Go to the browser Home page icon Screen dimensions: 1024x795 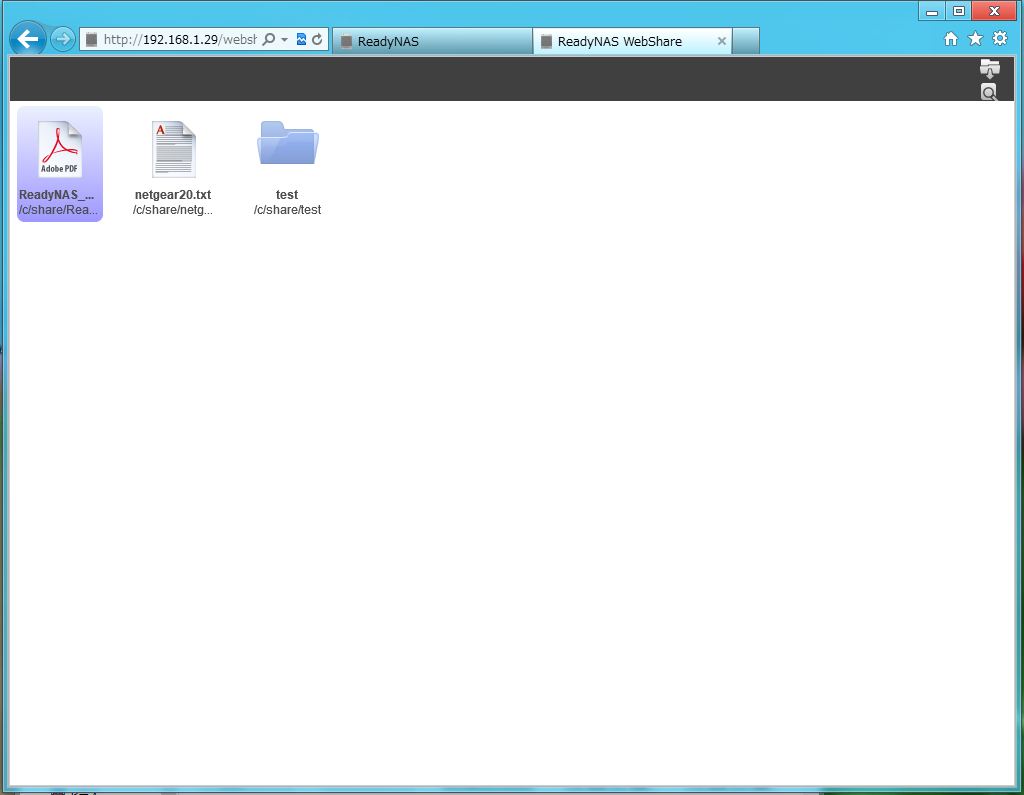pyautogui.click(x=951, y=39)
